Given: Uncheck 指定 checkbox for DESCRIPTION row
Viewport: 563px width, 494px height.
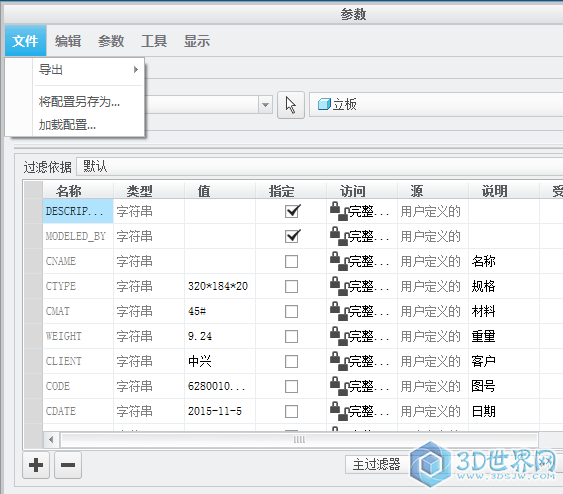Looking at the screenshot, I should click(292, 211).
